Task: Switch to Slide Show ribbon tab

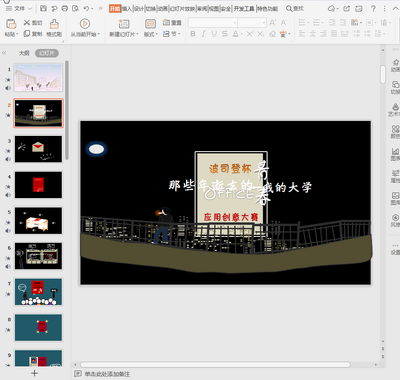Action: pos(182,9)
